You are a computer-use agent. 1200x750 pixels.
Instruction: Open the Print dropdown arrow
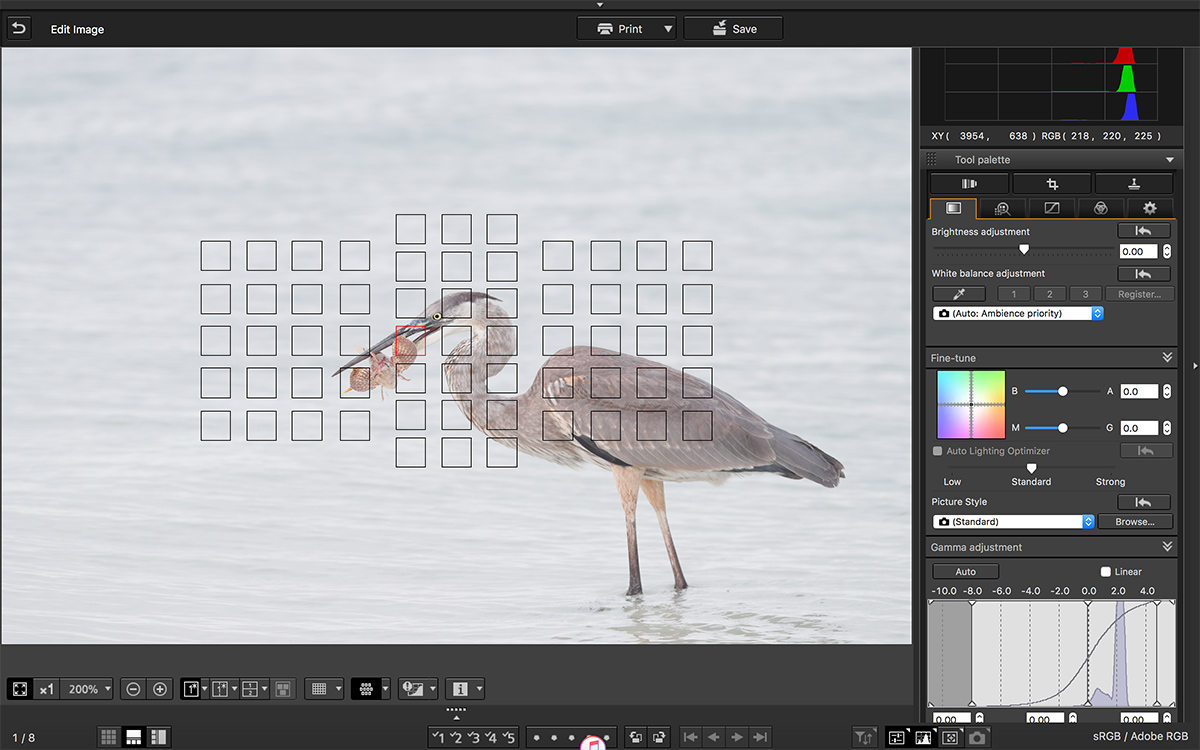(668, 29)
